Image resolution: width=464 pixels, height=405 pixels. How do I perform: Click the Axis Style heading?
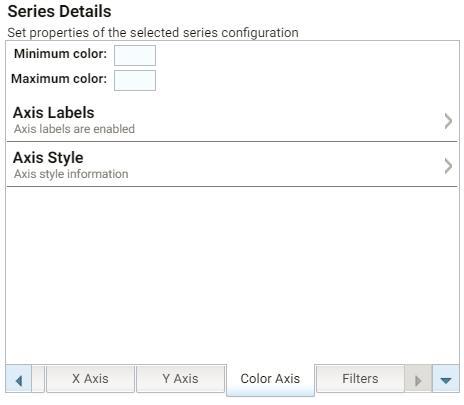(48, 158)
